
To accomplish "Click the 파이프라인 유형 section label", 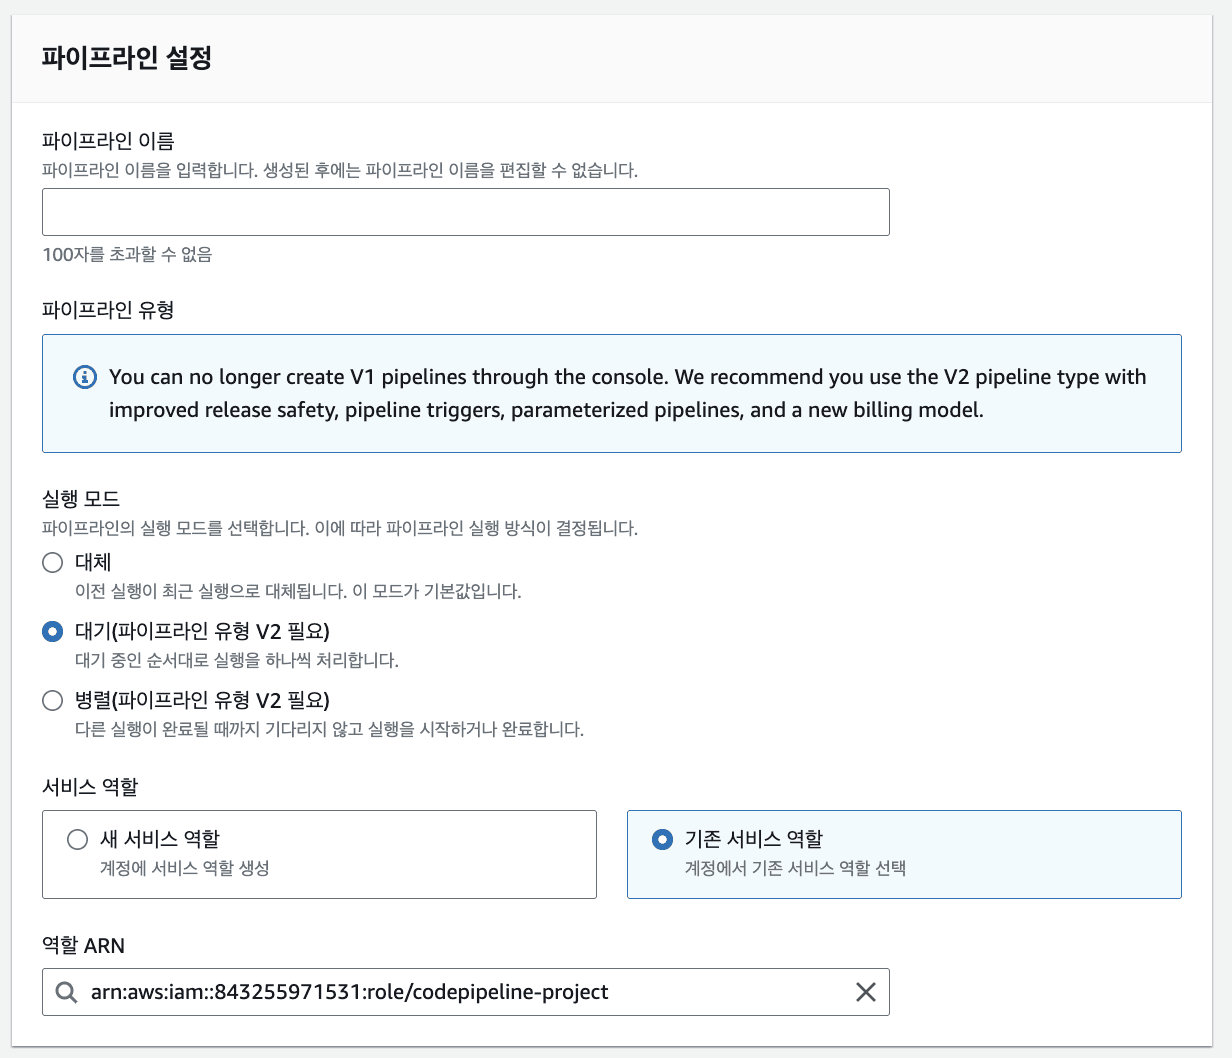I will tap(108, 310).
